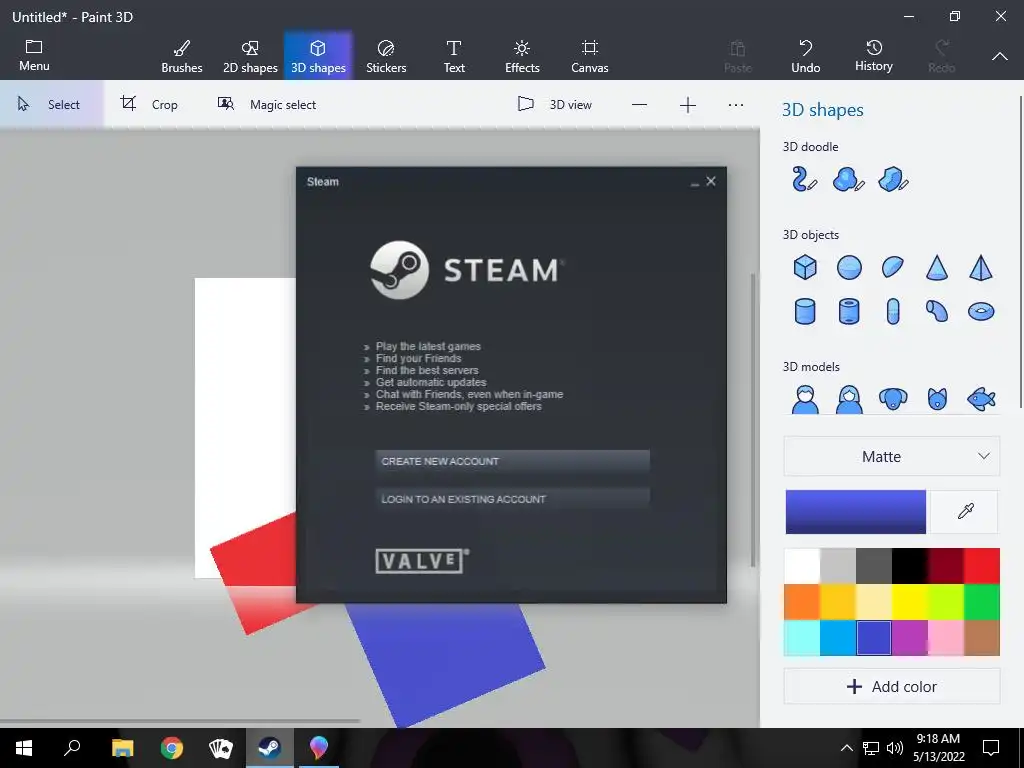Screen dimensions: 1024x768
Task: Choose the green color swatch
Action: pyautogui.click(x=982, y=601)
